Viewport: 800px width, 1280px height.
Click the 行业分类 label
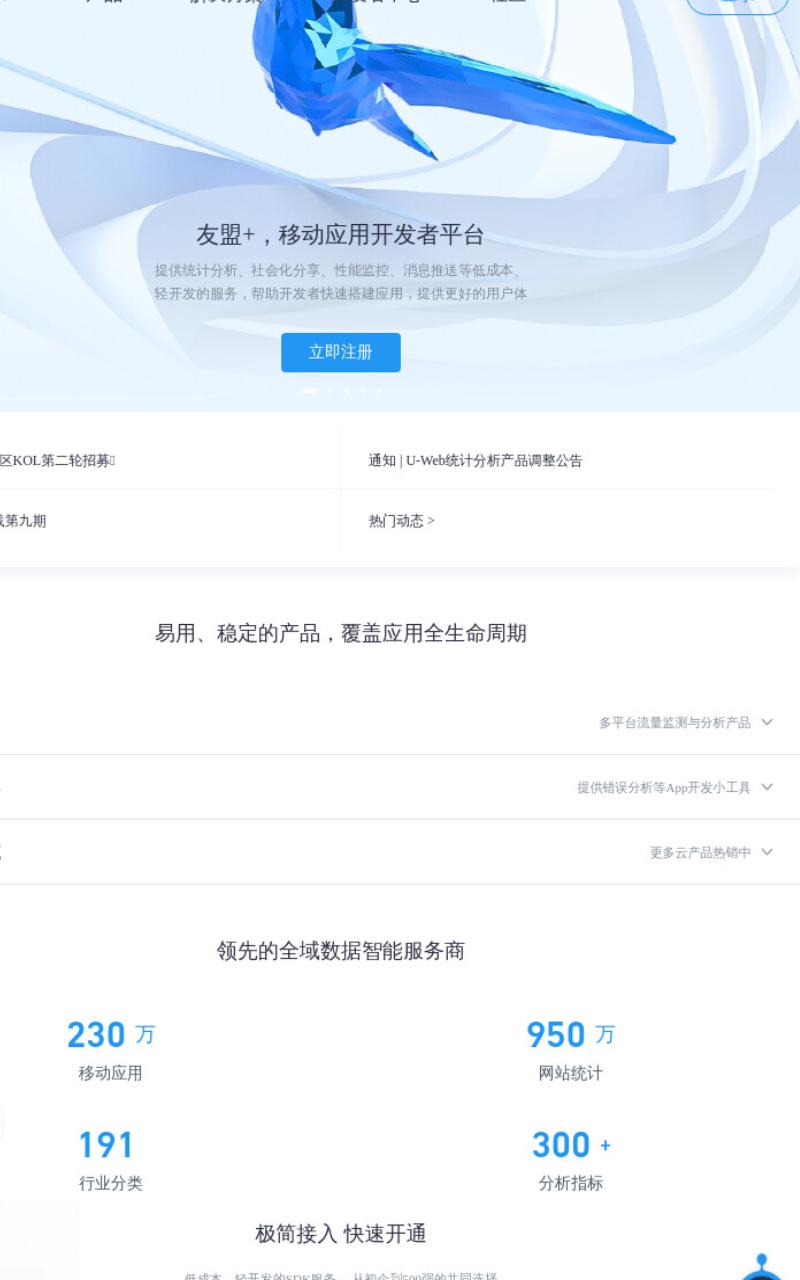pyautogui.click(x=111, y=1183)
